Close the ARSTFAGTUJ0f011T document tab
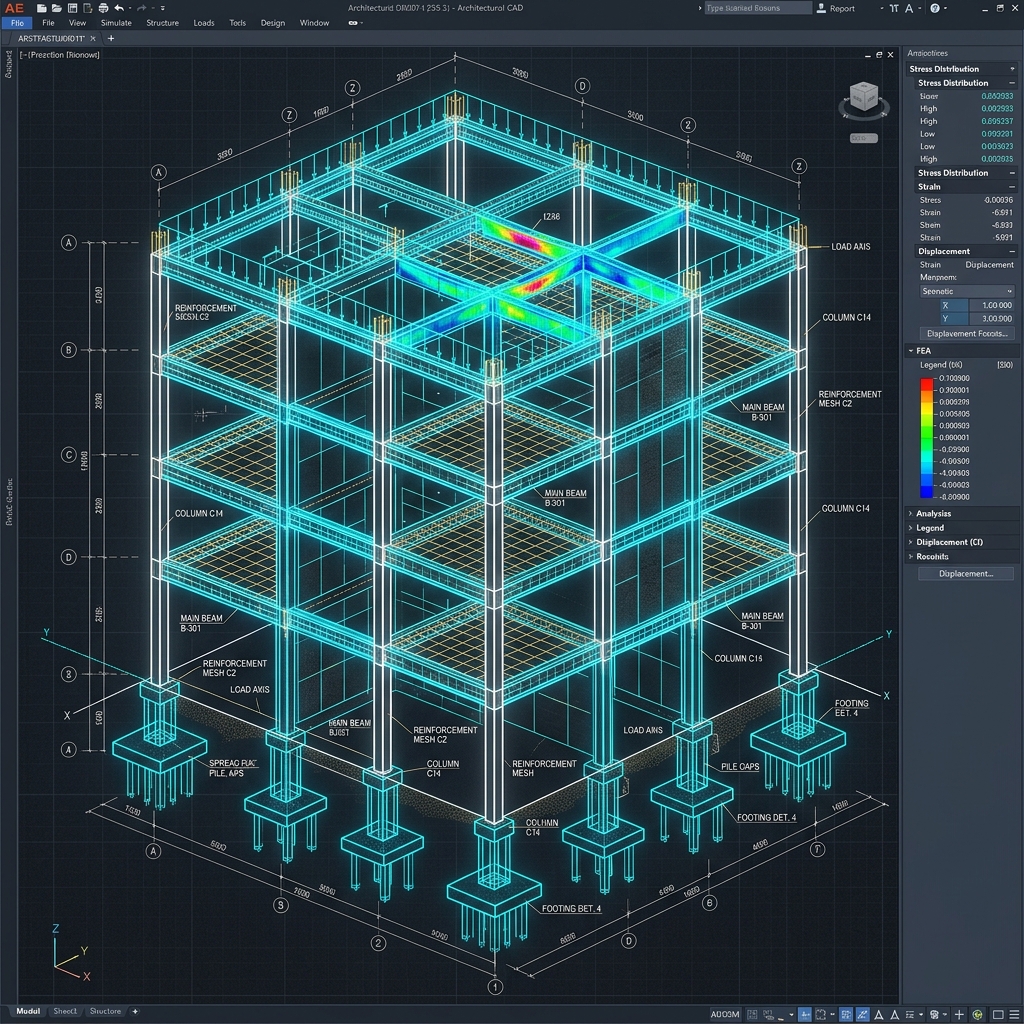The height and width of the screenshot is (1024, 1024). (x=93, y=39)
